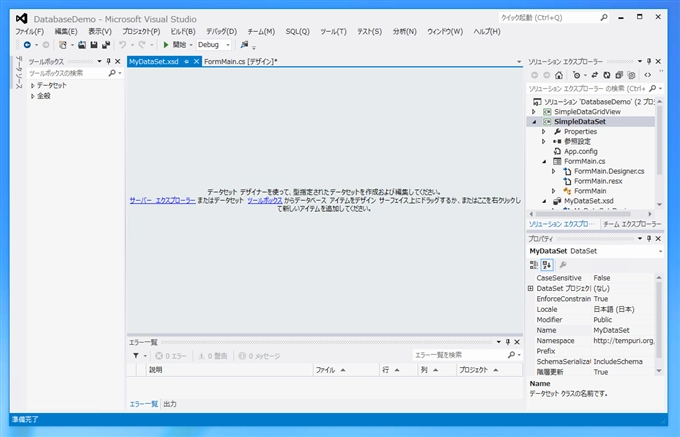
Task: Click the Alphabetical sort icon in Properties
Action: tap(547, 265)
